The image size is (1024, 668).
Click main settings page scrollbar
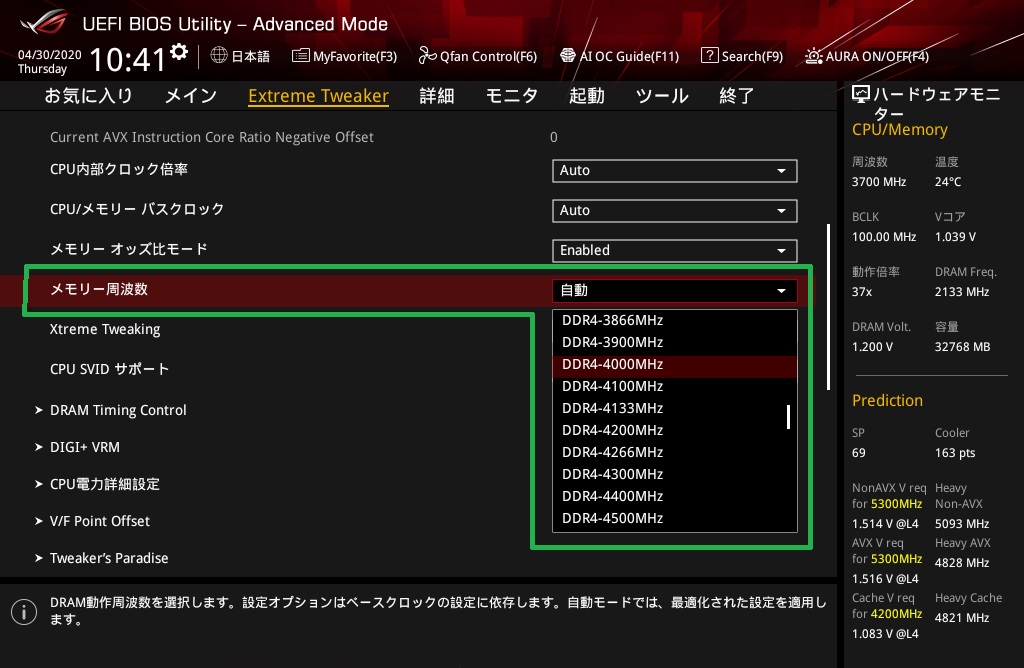point(828,307)
